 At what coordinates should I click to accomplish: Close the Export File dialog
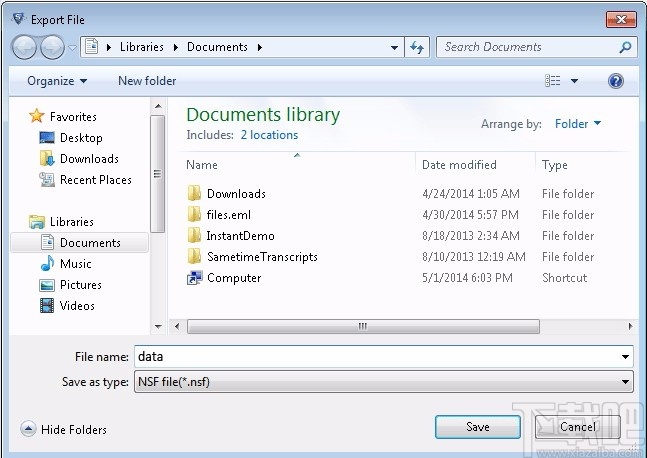coord(621,19)
